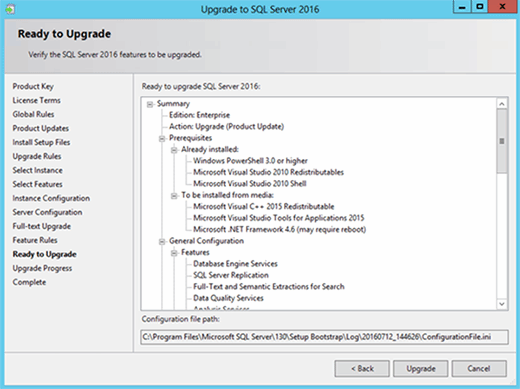Select Microsoft .NET Framework 4.6 row
The image size is (520, 389).
point(280,230)
